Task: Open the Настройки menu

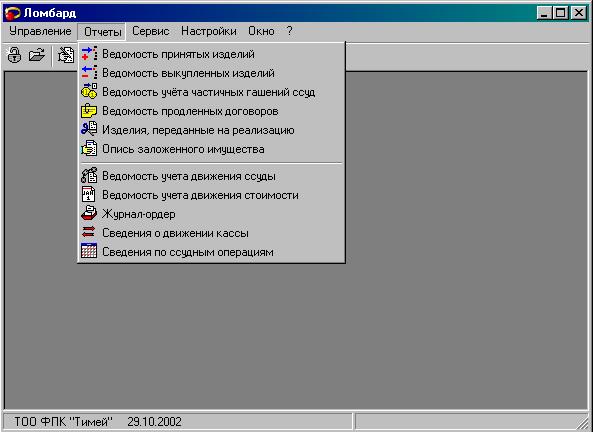Action: pos(209,31)
